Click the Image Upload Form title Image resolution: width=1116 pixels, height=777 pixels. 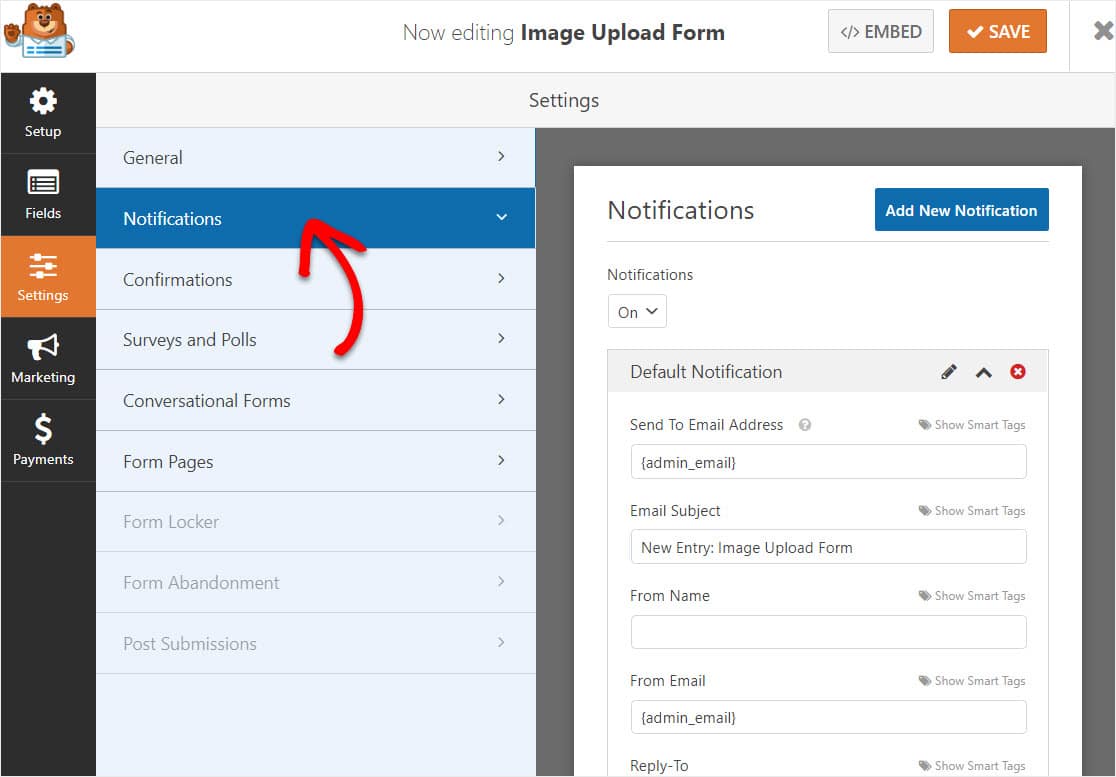pos(623,33)
